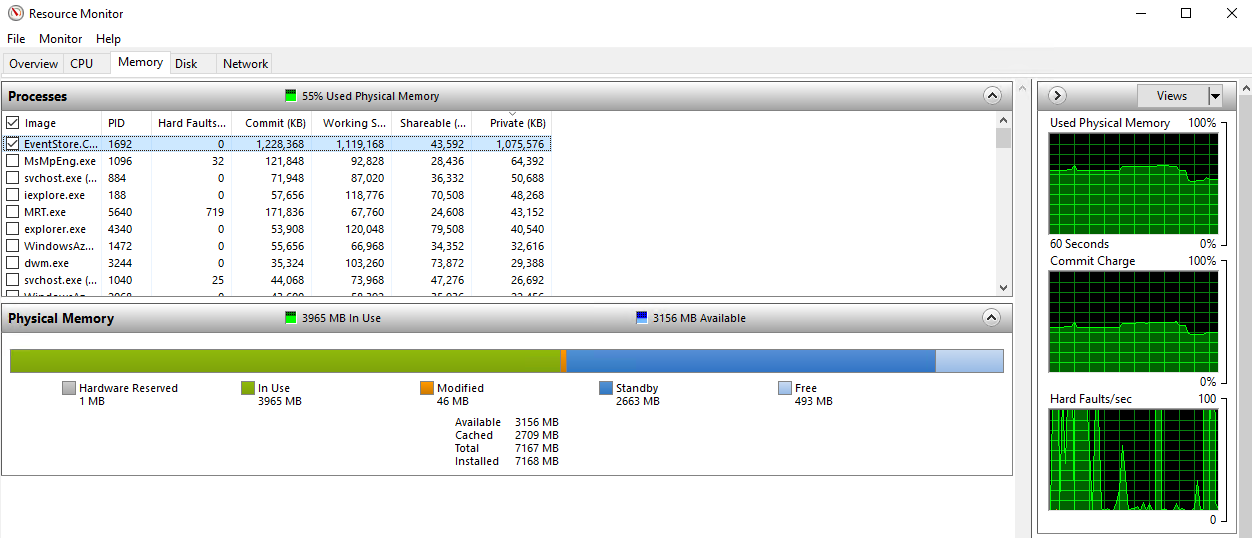
Task: Switch to the Network tab
Action: [x=245, y=63]
